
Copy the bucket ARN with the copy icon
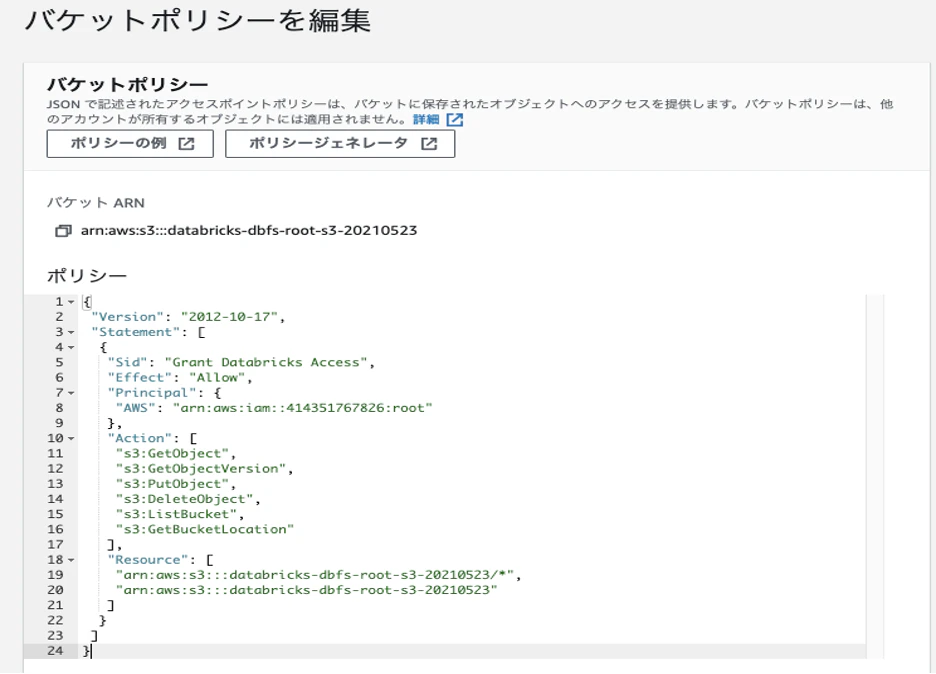63,231
